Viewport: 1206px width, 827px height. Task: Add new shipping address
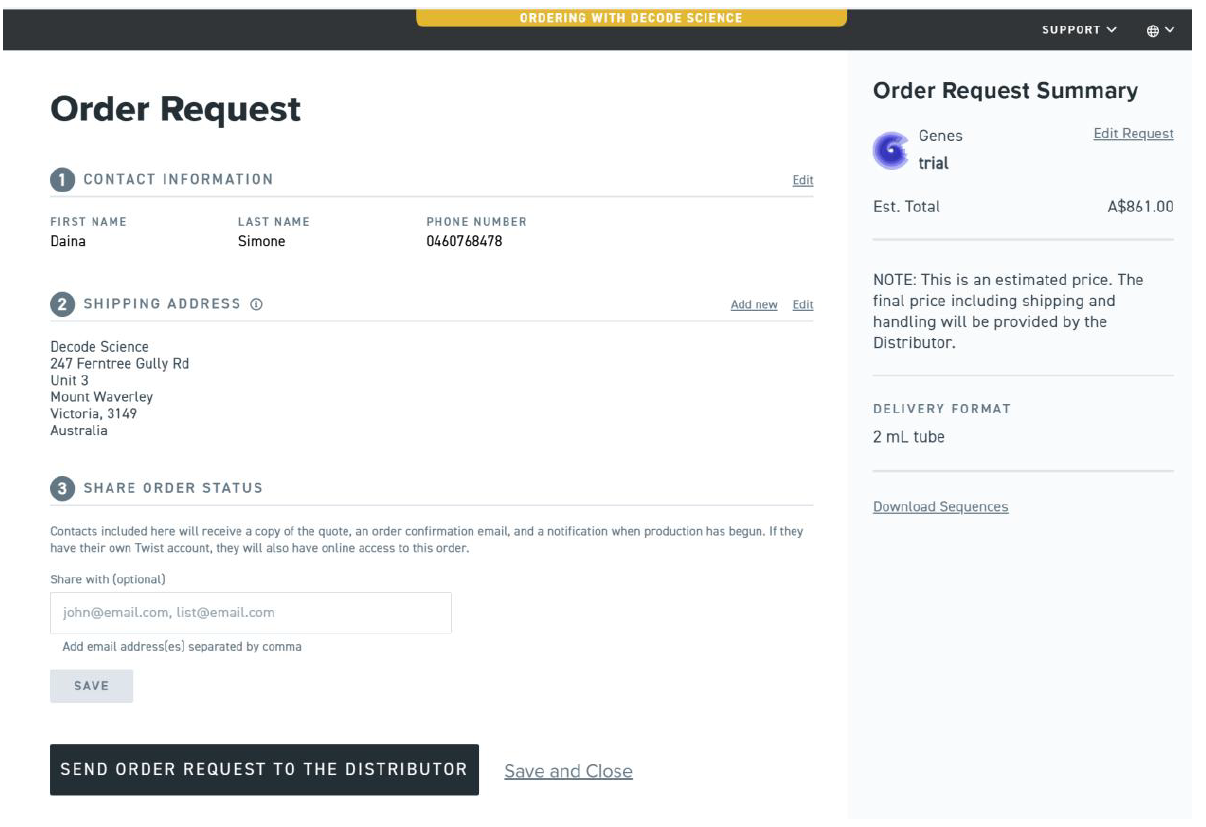753,305
